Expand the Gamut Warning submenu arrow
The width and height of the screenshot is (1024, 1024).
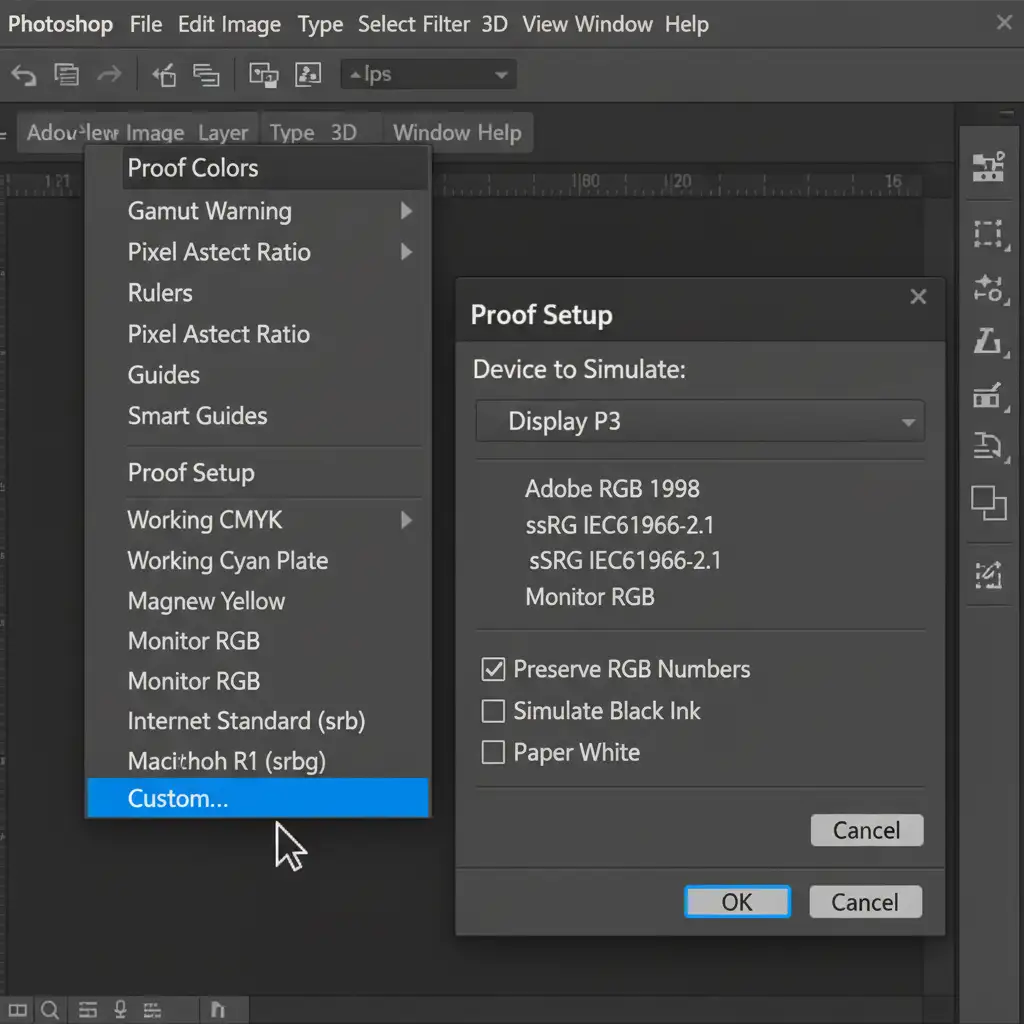406,211
